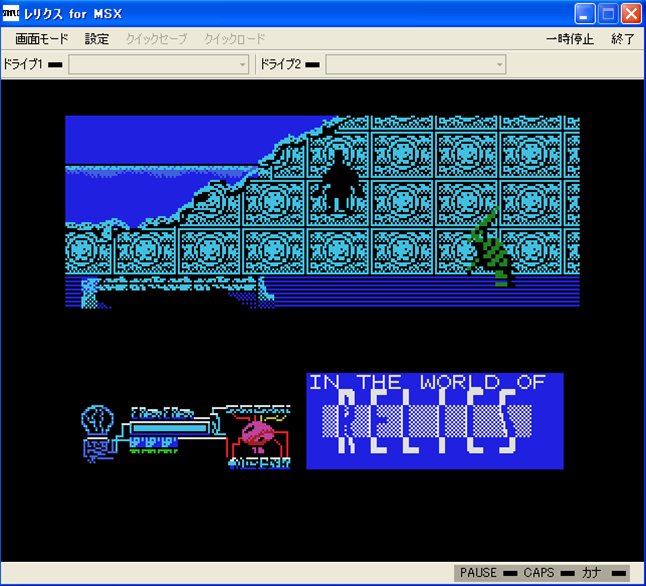
Task: Close the レリクス for MSX window
Action: (x=631, y=14)
